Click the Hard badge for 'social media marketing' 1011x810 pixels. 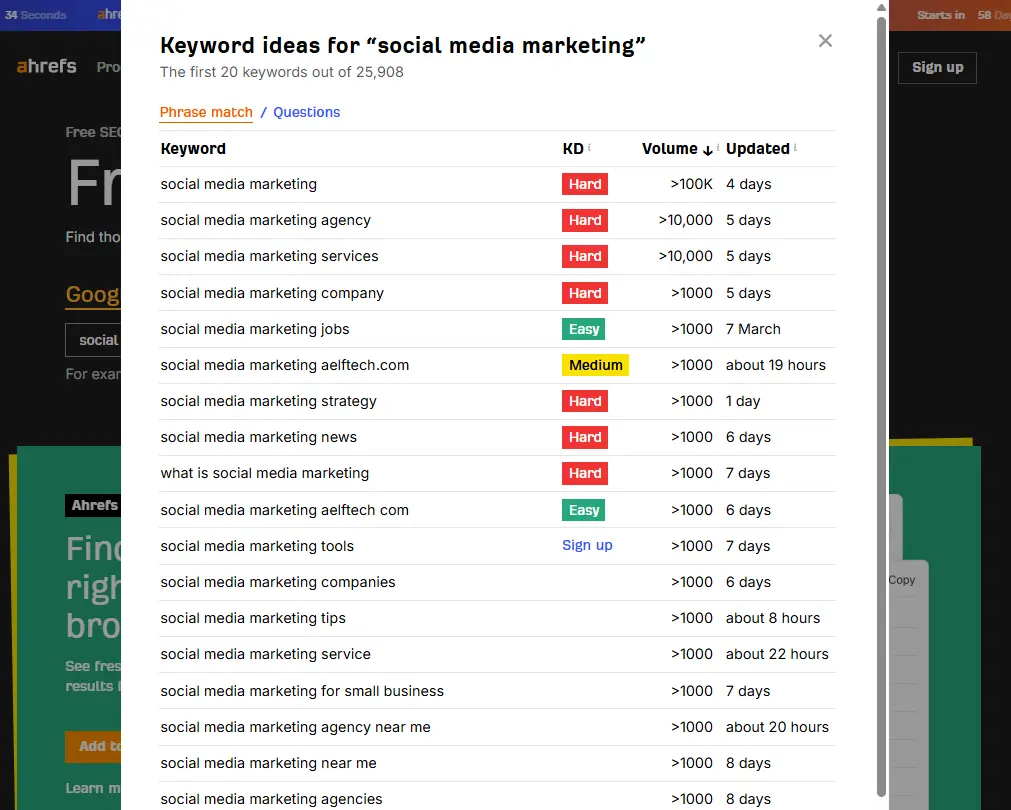(x=584, y=184)
